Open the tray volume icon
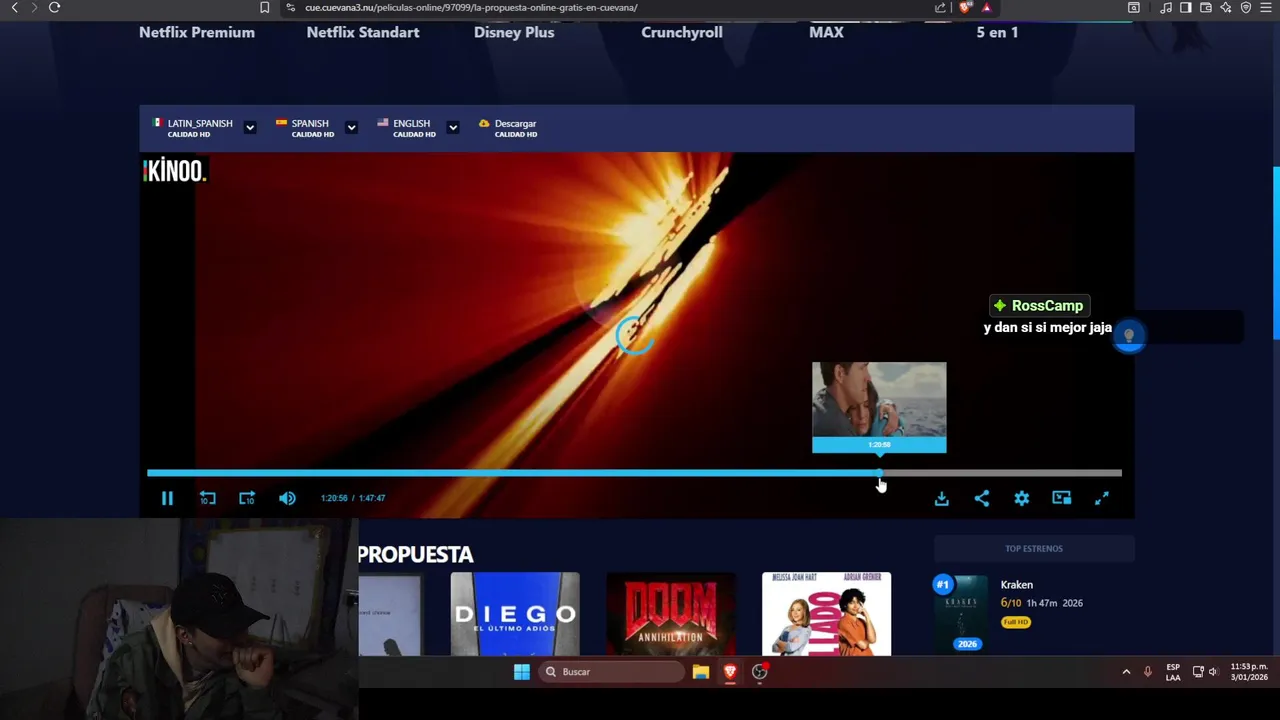 tap(1213, 672)
